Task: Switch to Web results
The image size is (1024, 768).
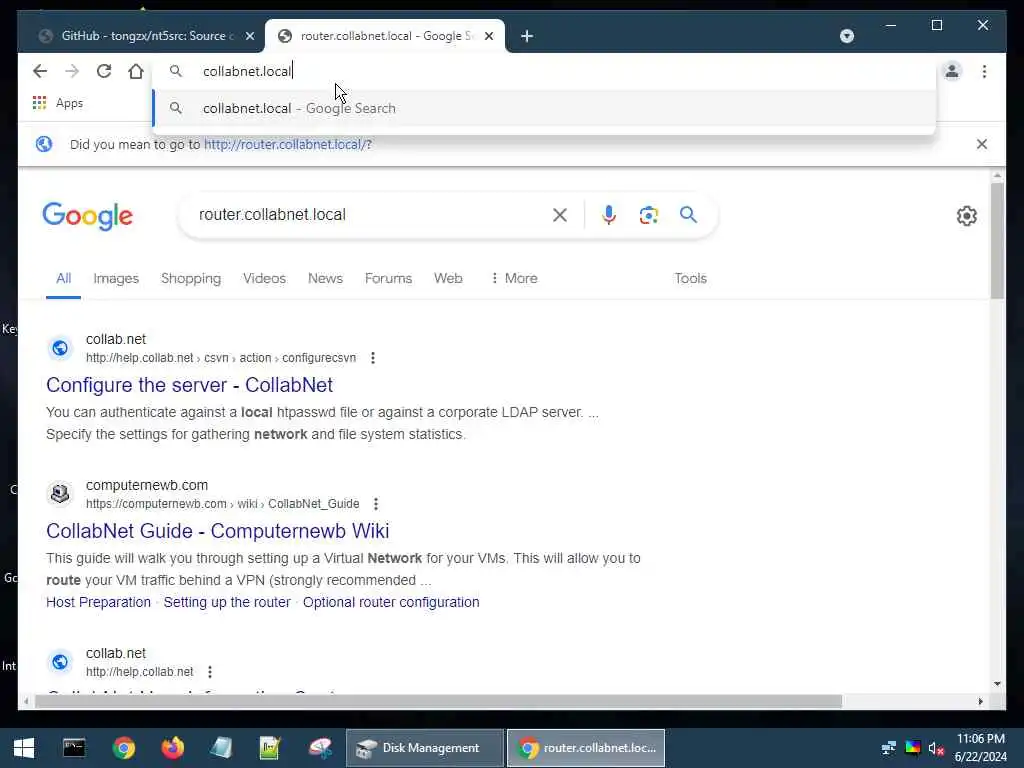Action: (x=448, y=278)
